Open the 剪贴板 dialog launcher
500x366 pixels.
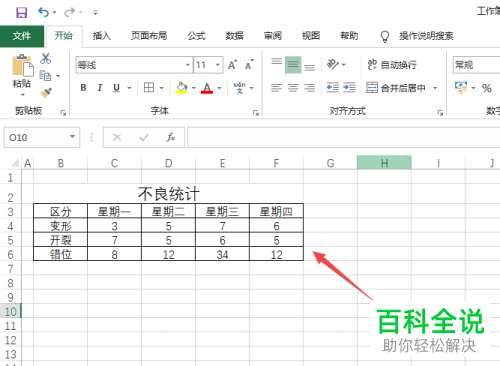(63, 113)
